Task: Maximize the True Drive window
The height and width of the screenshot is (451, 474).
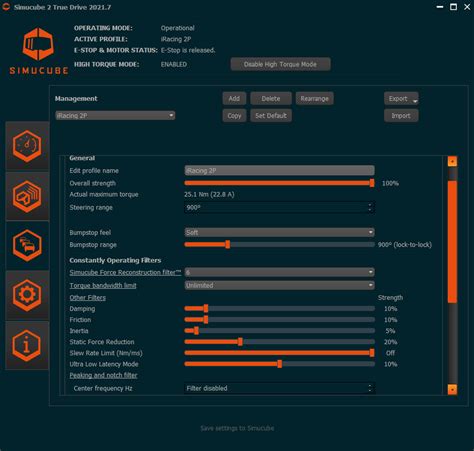Action: pos(453,7)
